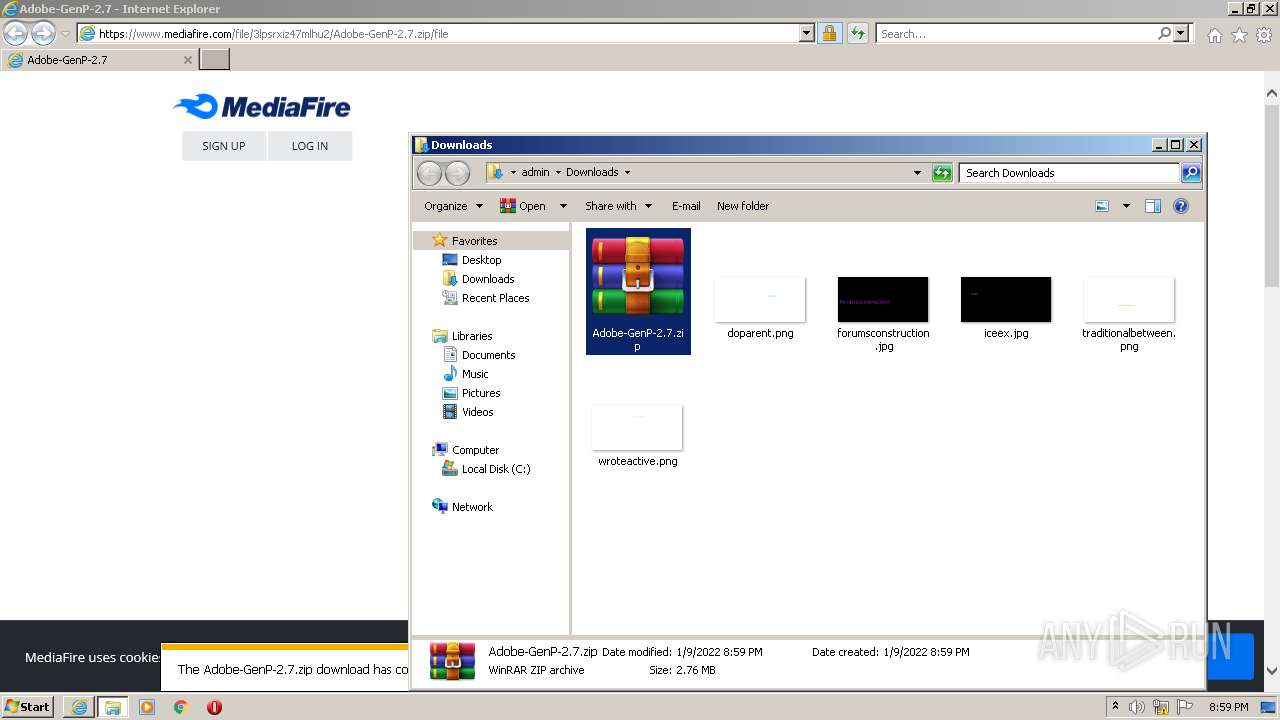Open Music library
This screenshot has height=720, width=1280.
(475, 374)
